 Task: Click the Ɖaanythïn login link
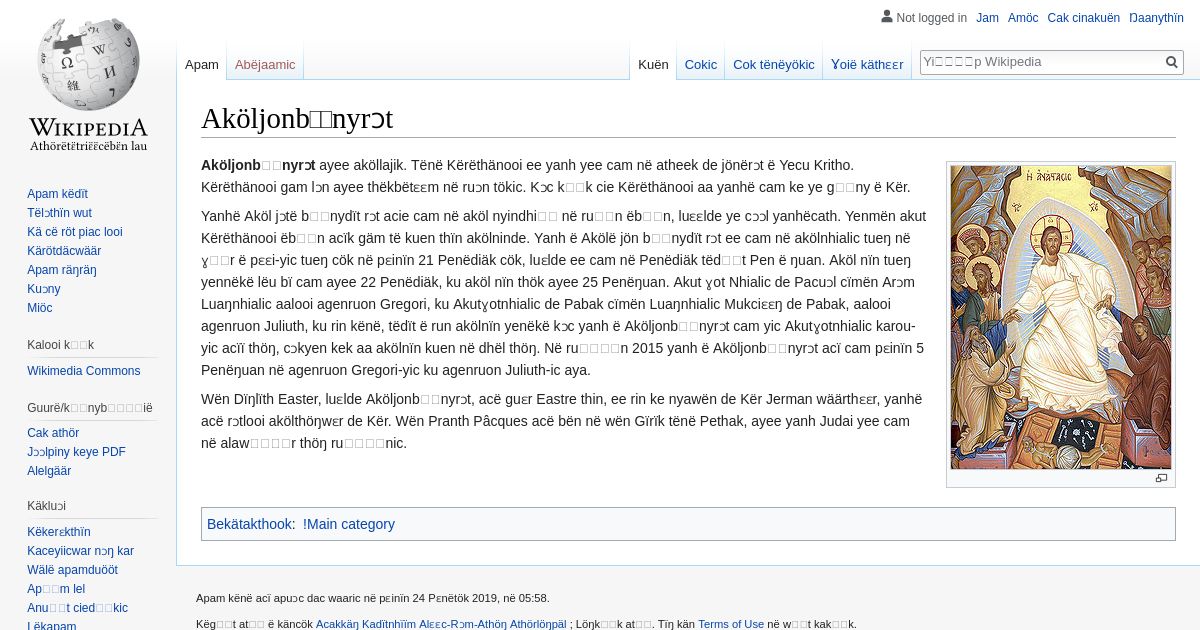pos(1156,18)
